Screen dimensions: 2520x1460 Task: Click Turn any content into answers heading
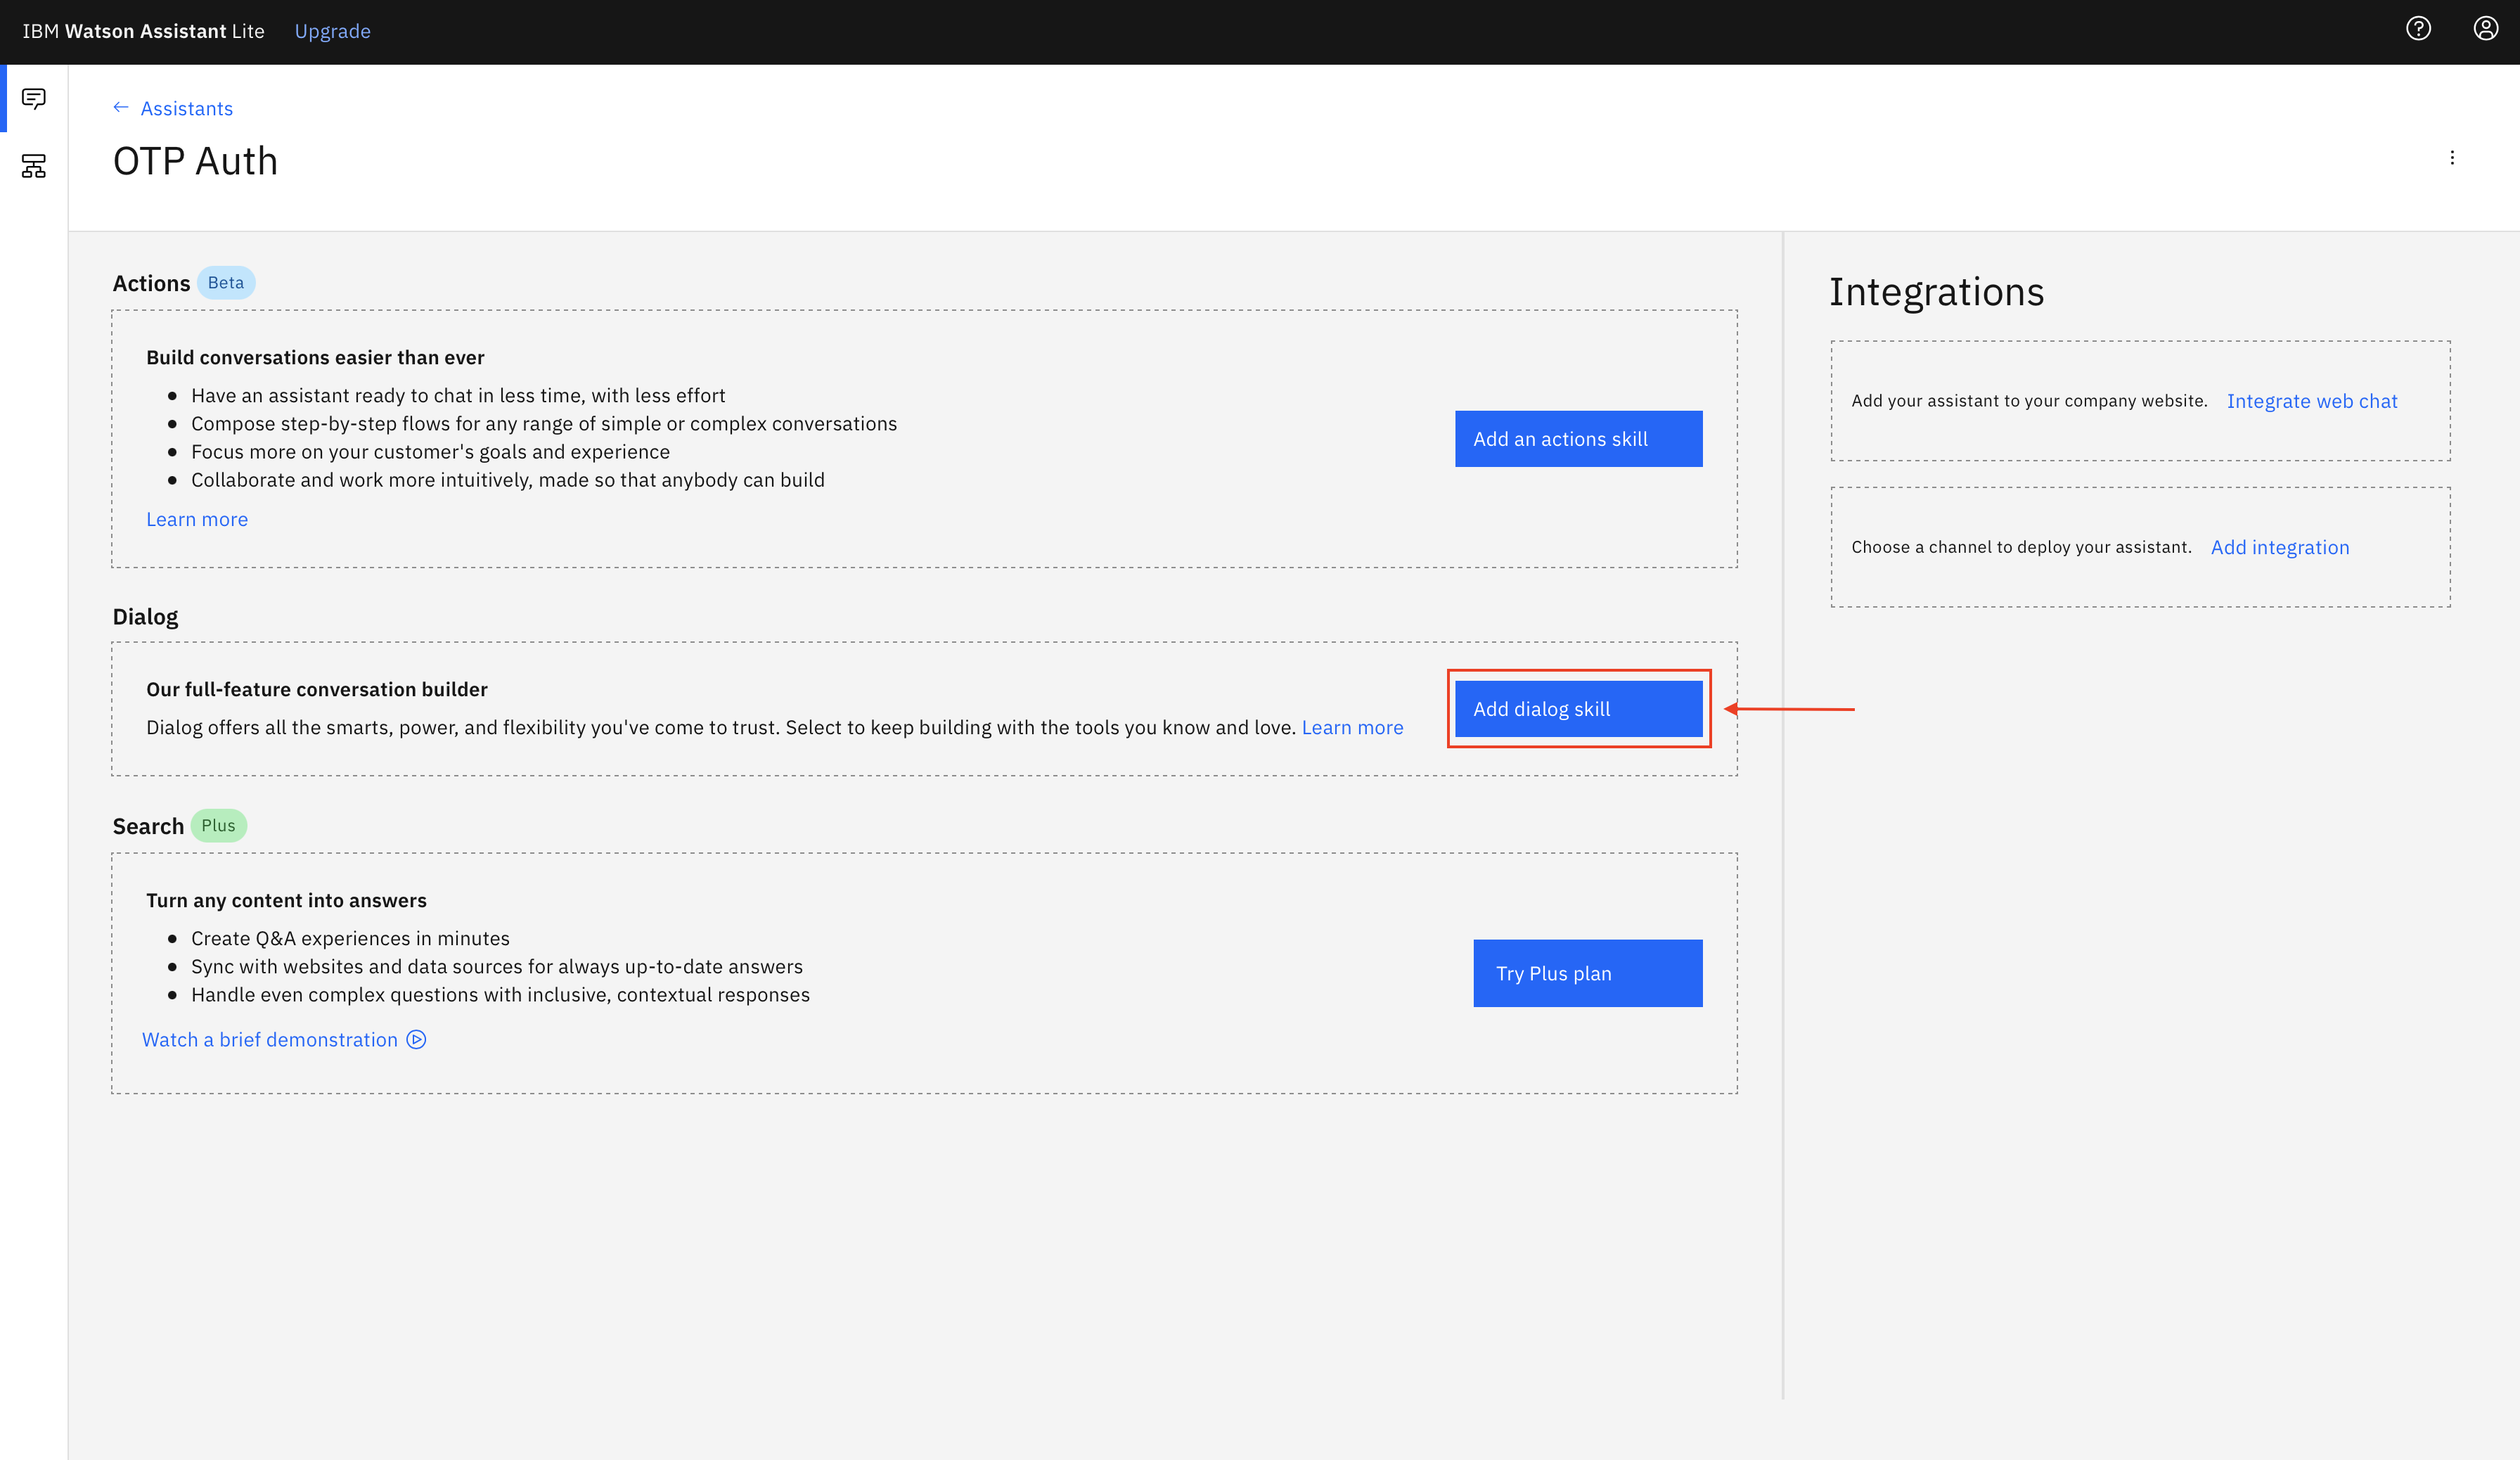pos(286,901)
